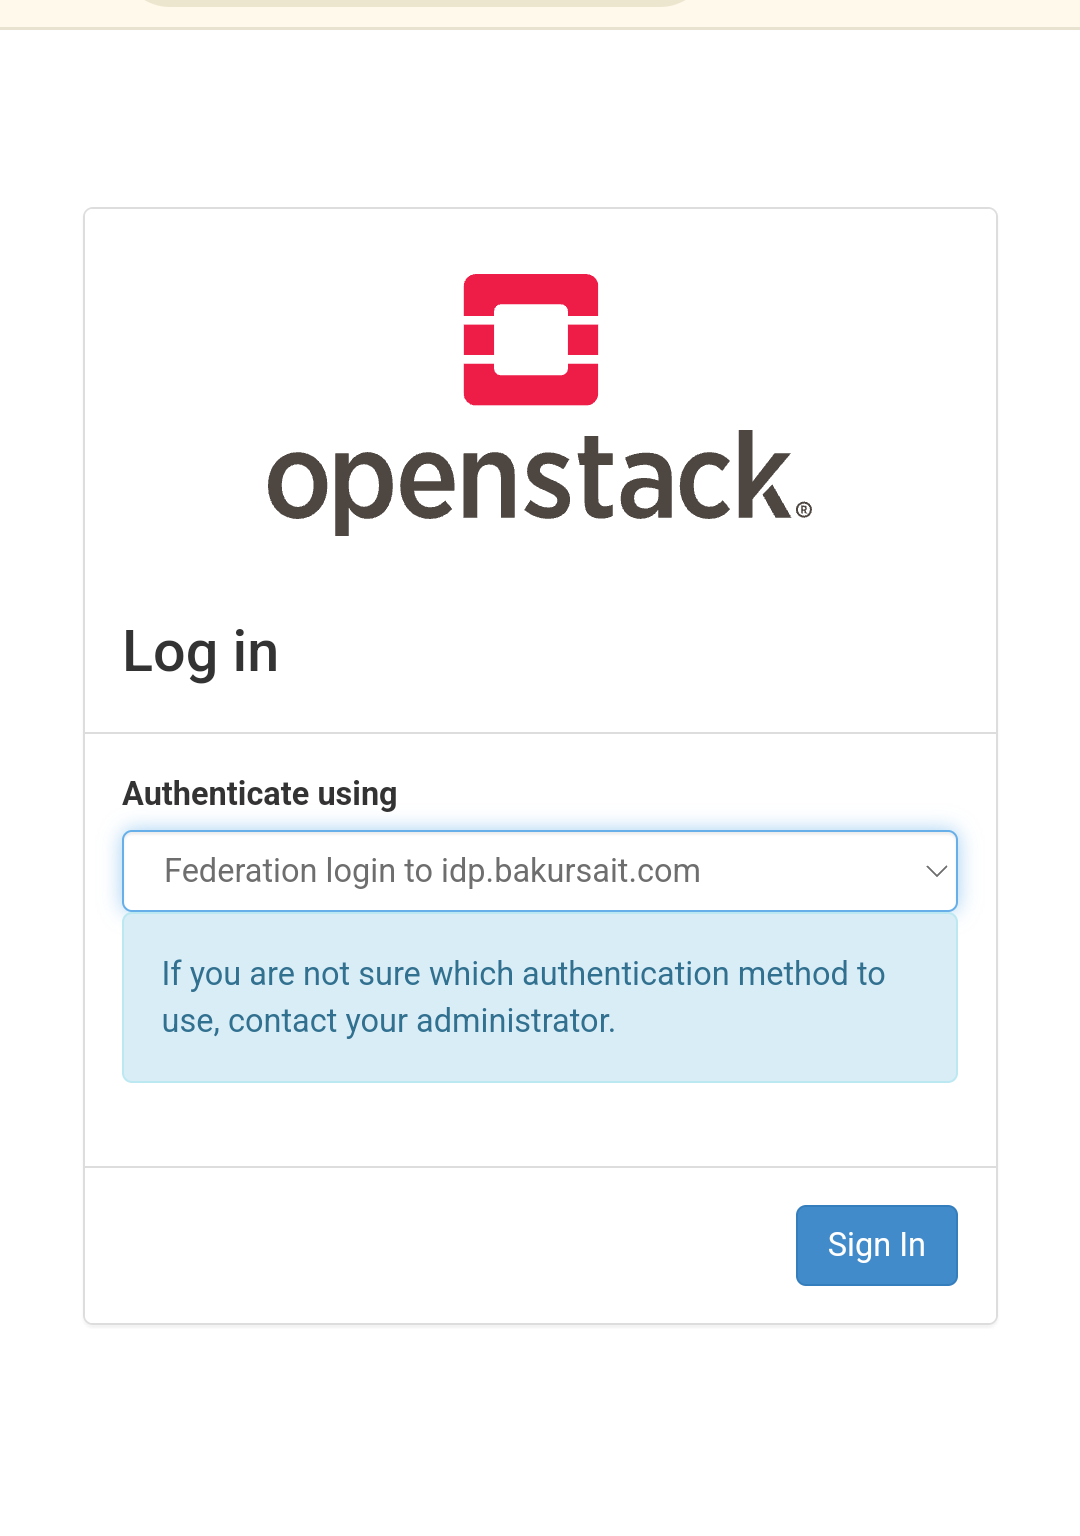Click the login panel footer beside Sign In
This screenshot has width=1080, height=1536.
click(x=440, y=1245)
